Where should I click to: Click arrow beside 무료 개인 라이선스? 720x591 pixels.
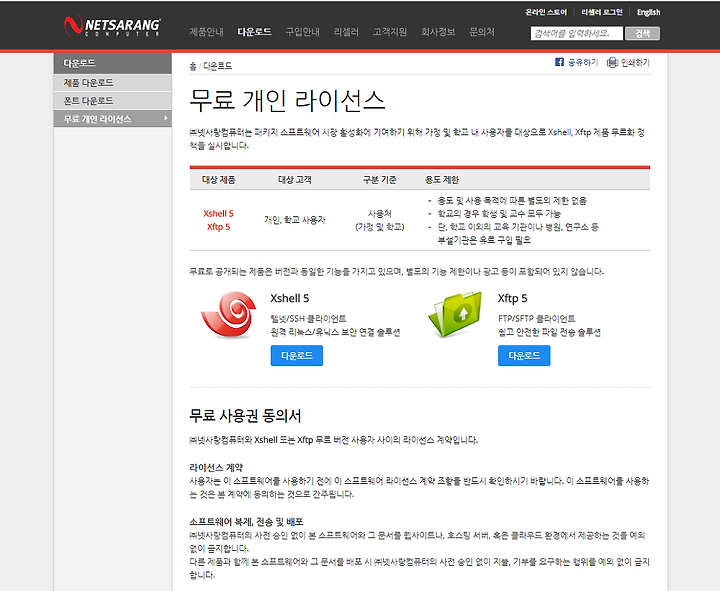point(165,118)
